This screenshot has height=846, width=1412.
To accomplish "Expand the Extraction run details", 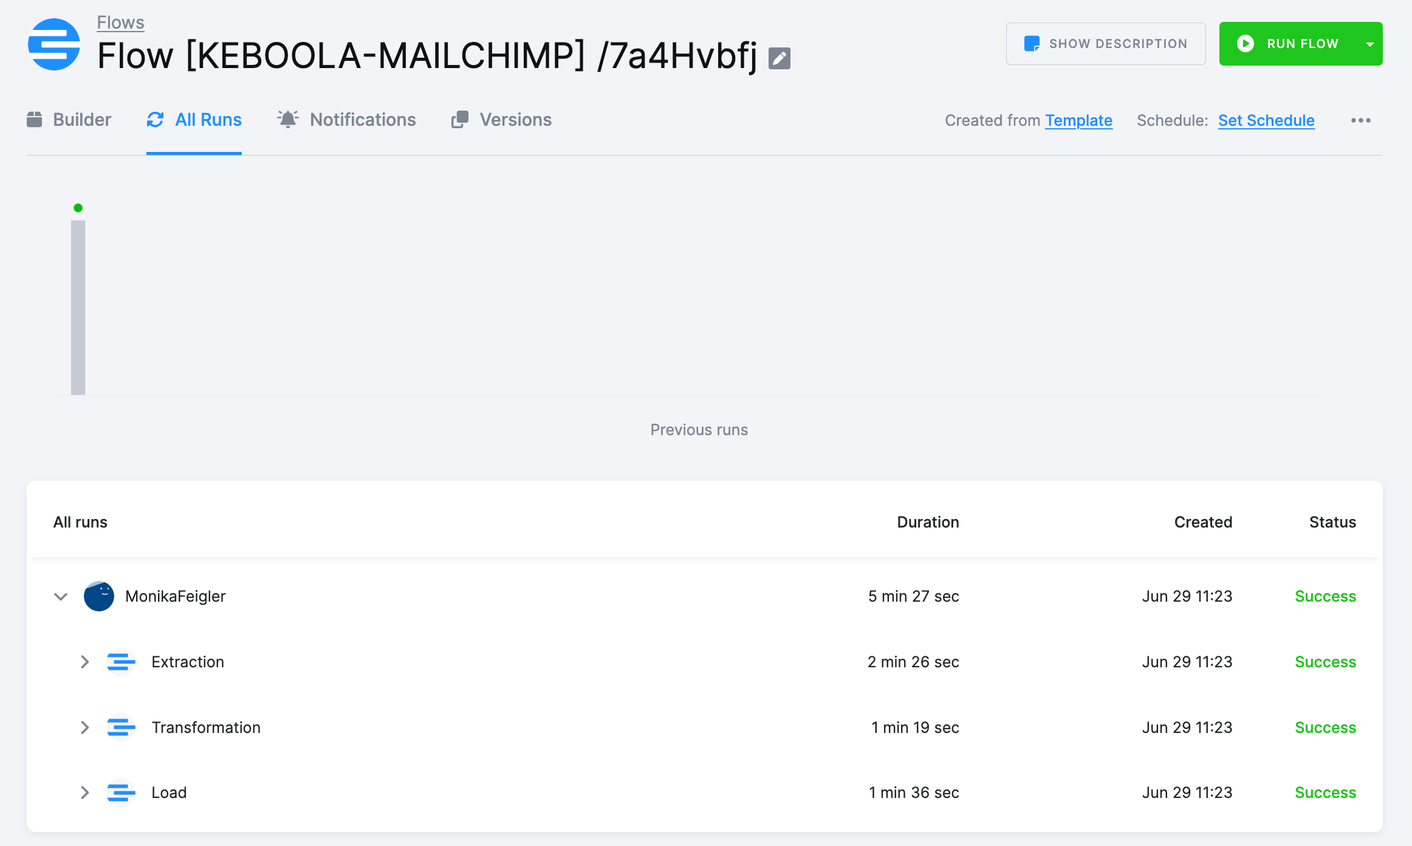I will (85, 661).
